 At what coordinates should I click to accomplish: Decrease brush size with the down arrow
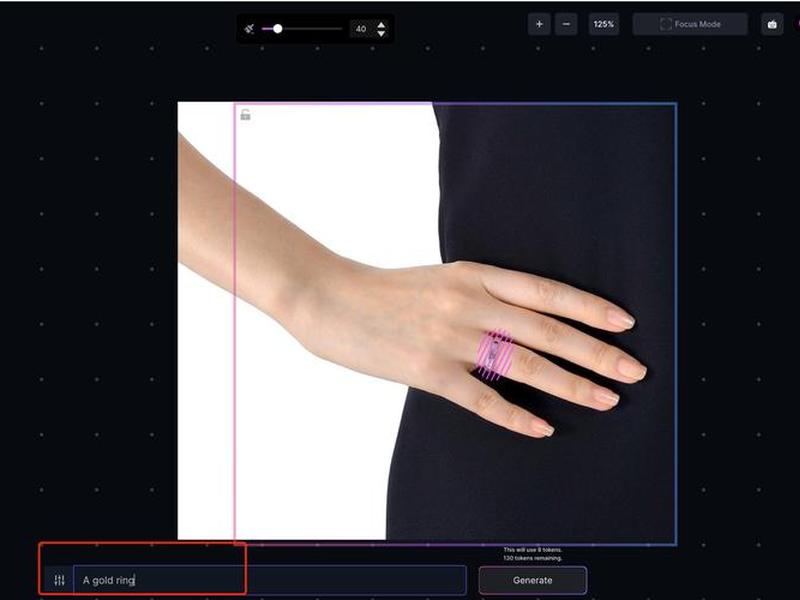tap(381, 34)
